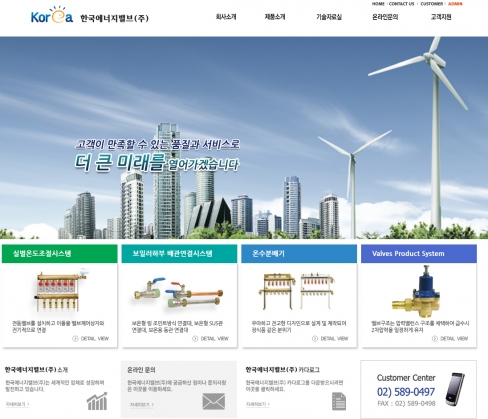Screen dimensions: 488x419
Task: Select the 기술자료실 menu item
Action: (329, 17)
